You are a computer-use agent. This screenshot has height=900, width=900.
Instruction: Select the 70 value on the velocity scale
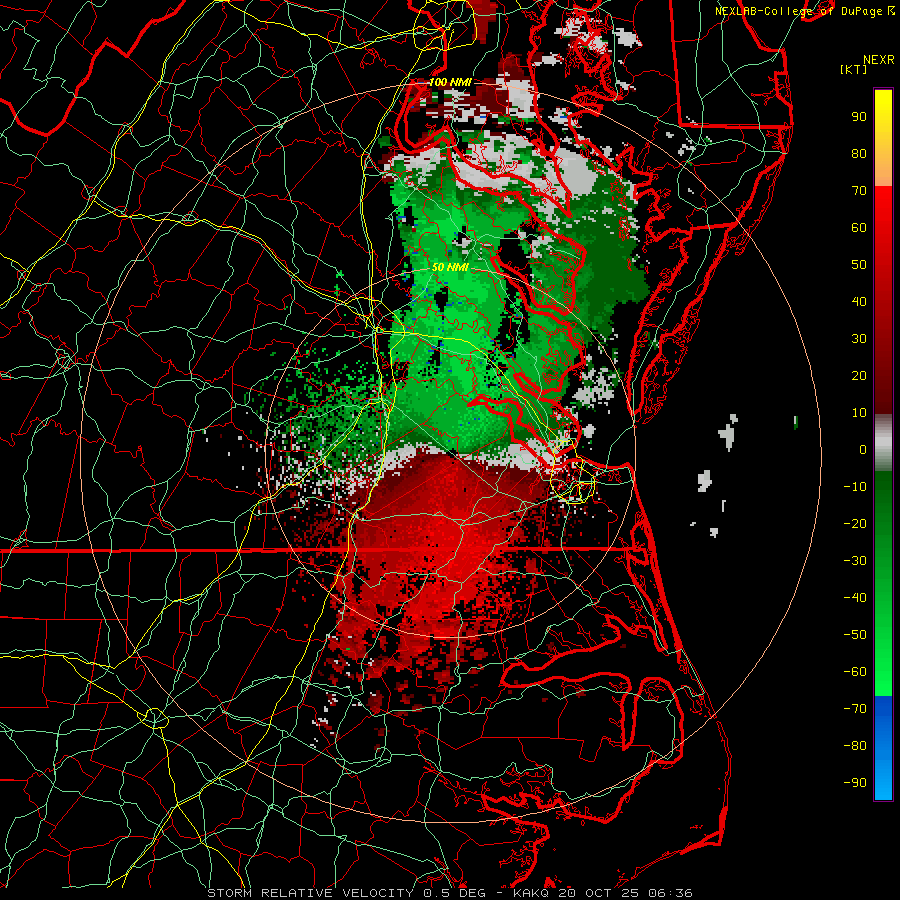click(x=859, y=191)
